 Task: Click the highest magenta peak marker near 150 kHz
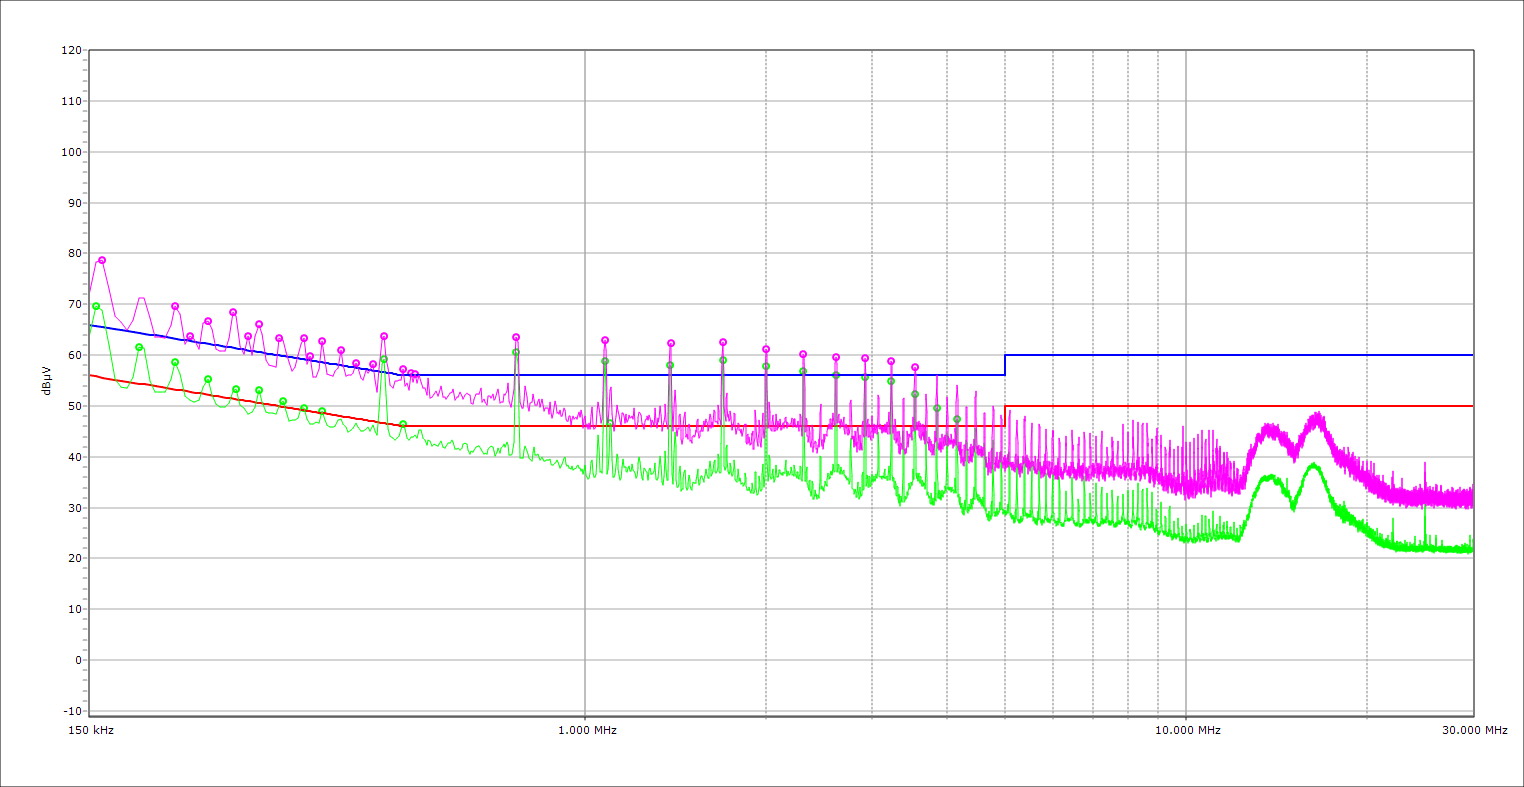tap(102, 260)
